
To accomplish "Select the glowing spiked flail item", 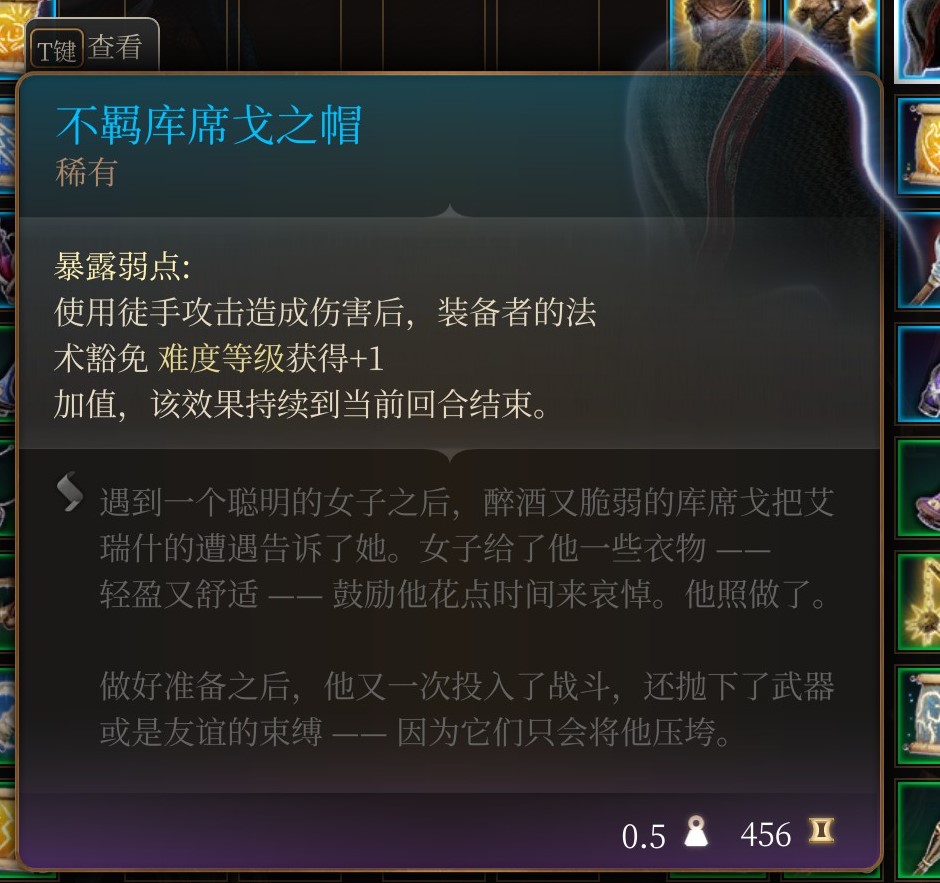I will [x=919, y=601].
